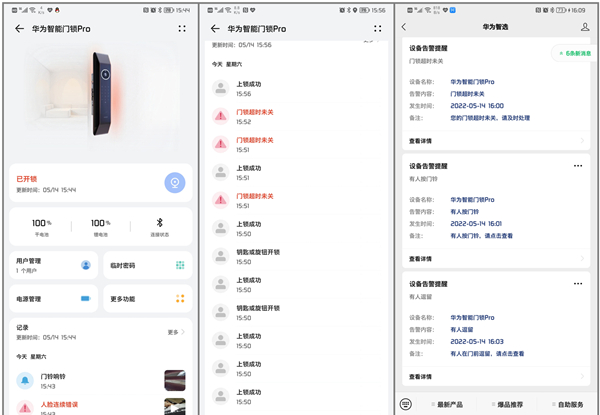
Task: Tap 更新时间: 05/14 15:56 in record list
Action: click(241, 45)
